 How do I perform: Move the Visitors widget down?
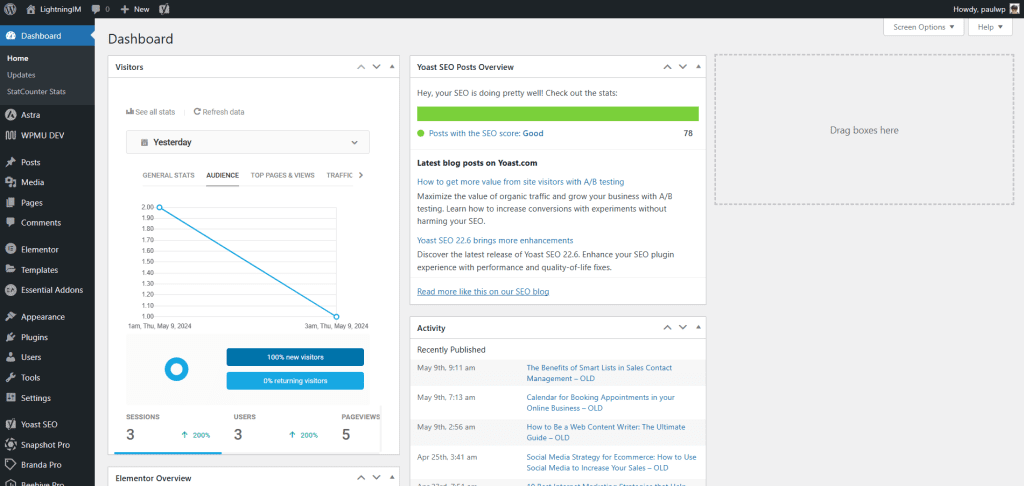click(376, 67)
